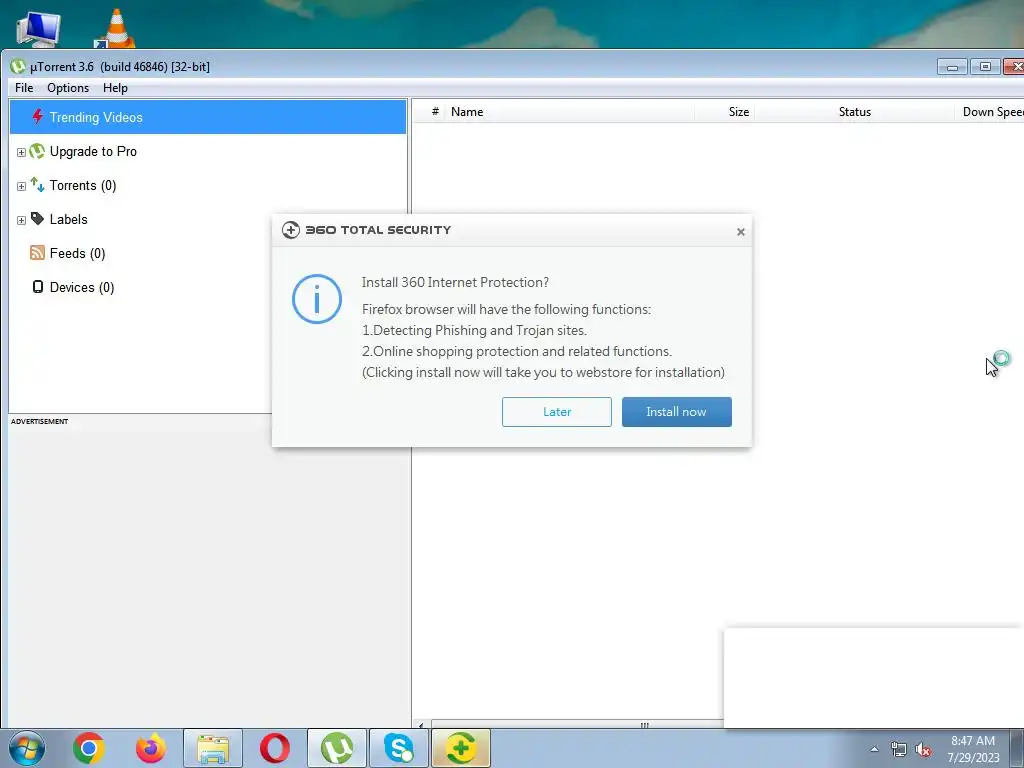Image resolution: width=1024 pixels, height=768 pixels.
Task: Click '1.Detecting Phishing and Trojan sites.' text
Action: (474, 330)
